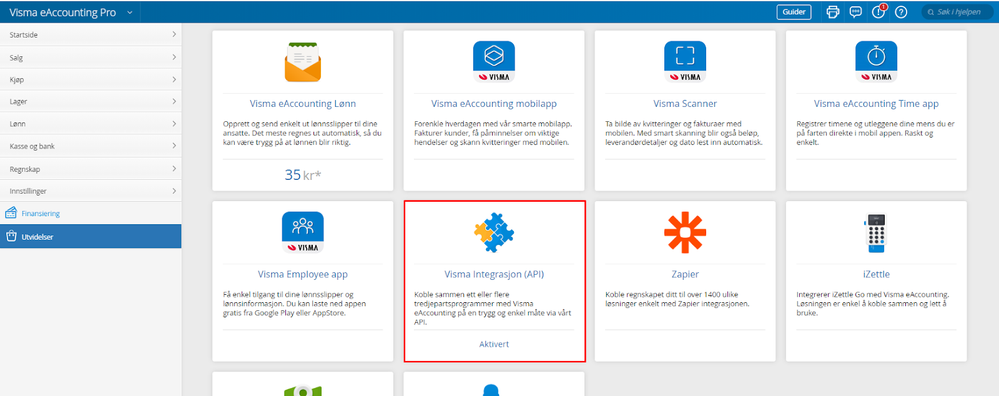Click the eAccounting Time app stopwatch icon
Screen dimensions: 999x396
pos(876,62)
